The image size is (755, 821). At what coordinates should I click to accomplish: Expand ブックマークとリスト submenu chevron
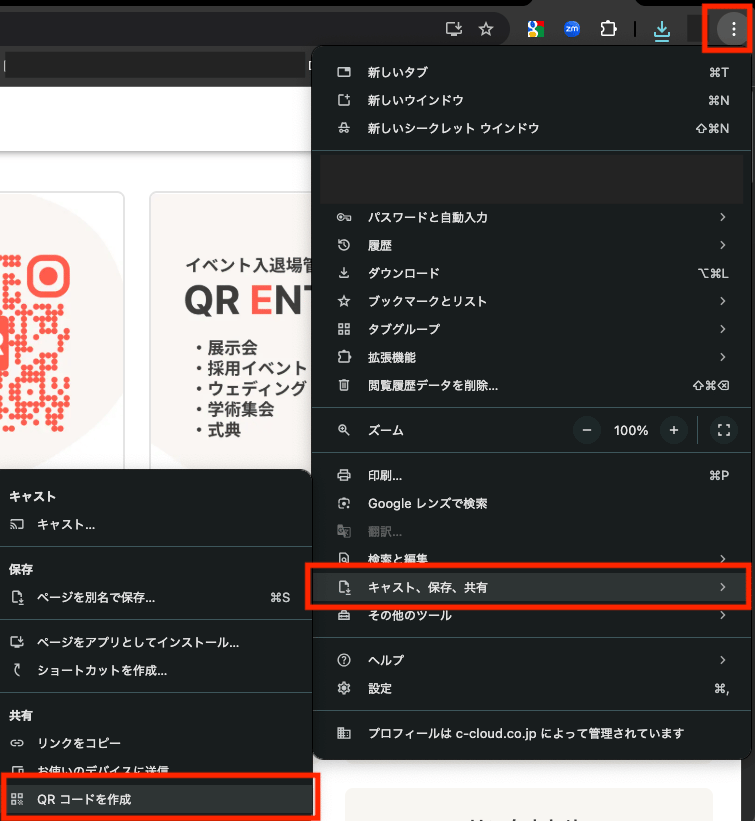click(723, 301)
